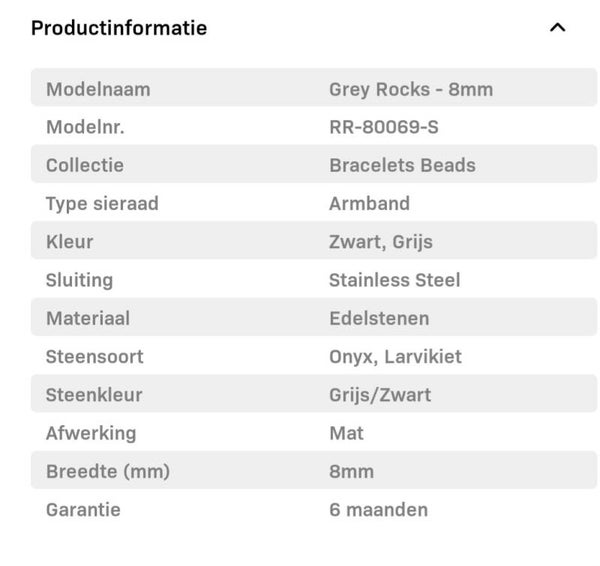Click the Productinformatie heading

pos(119,28)
